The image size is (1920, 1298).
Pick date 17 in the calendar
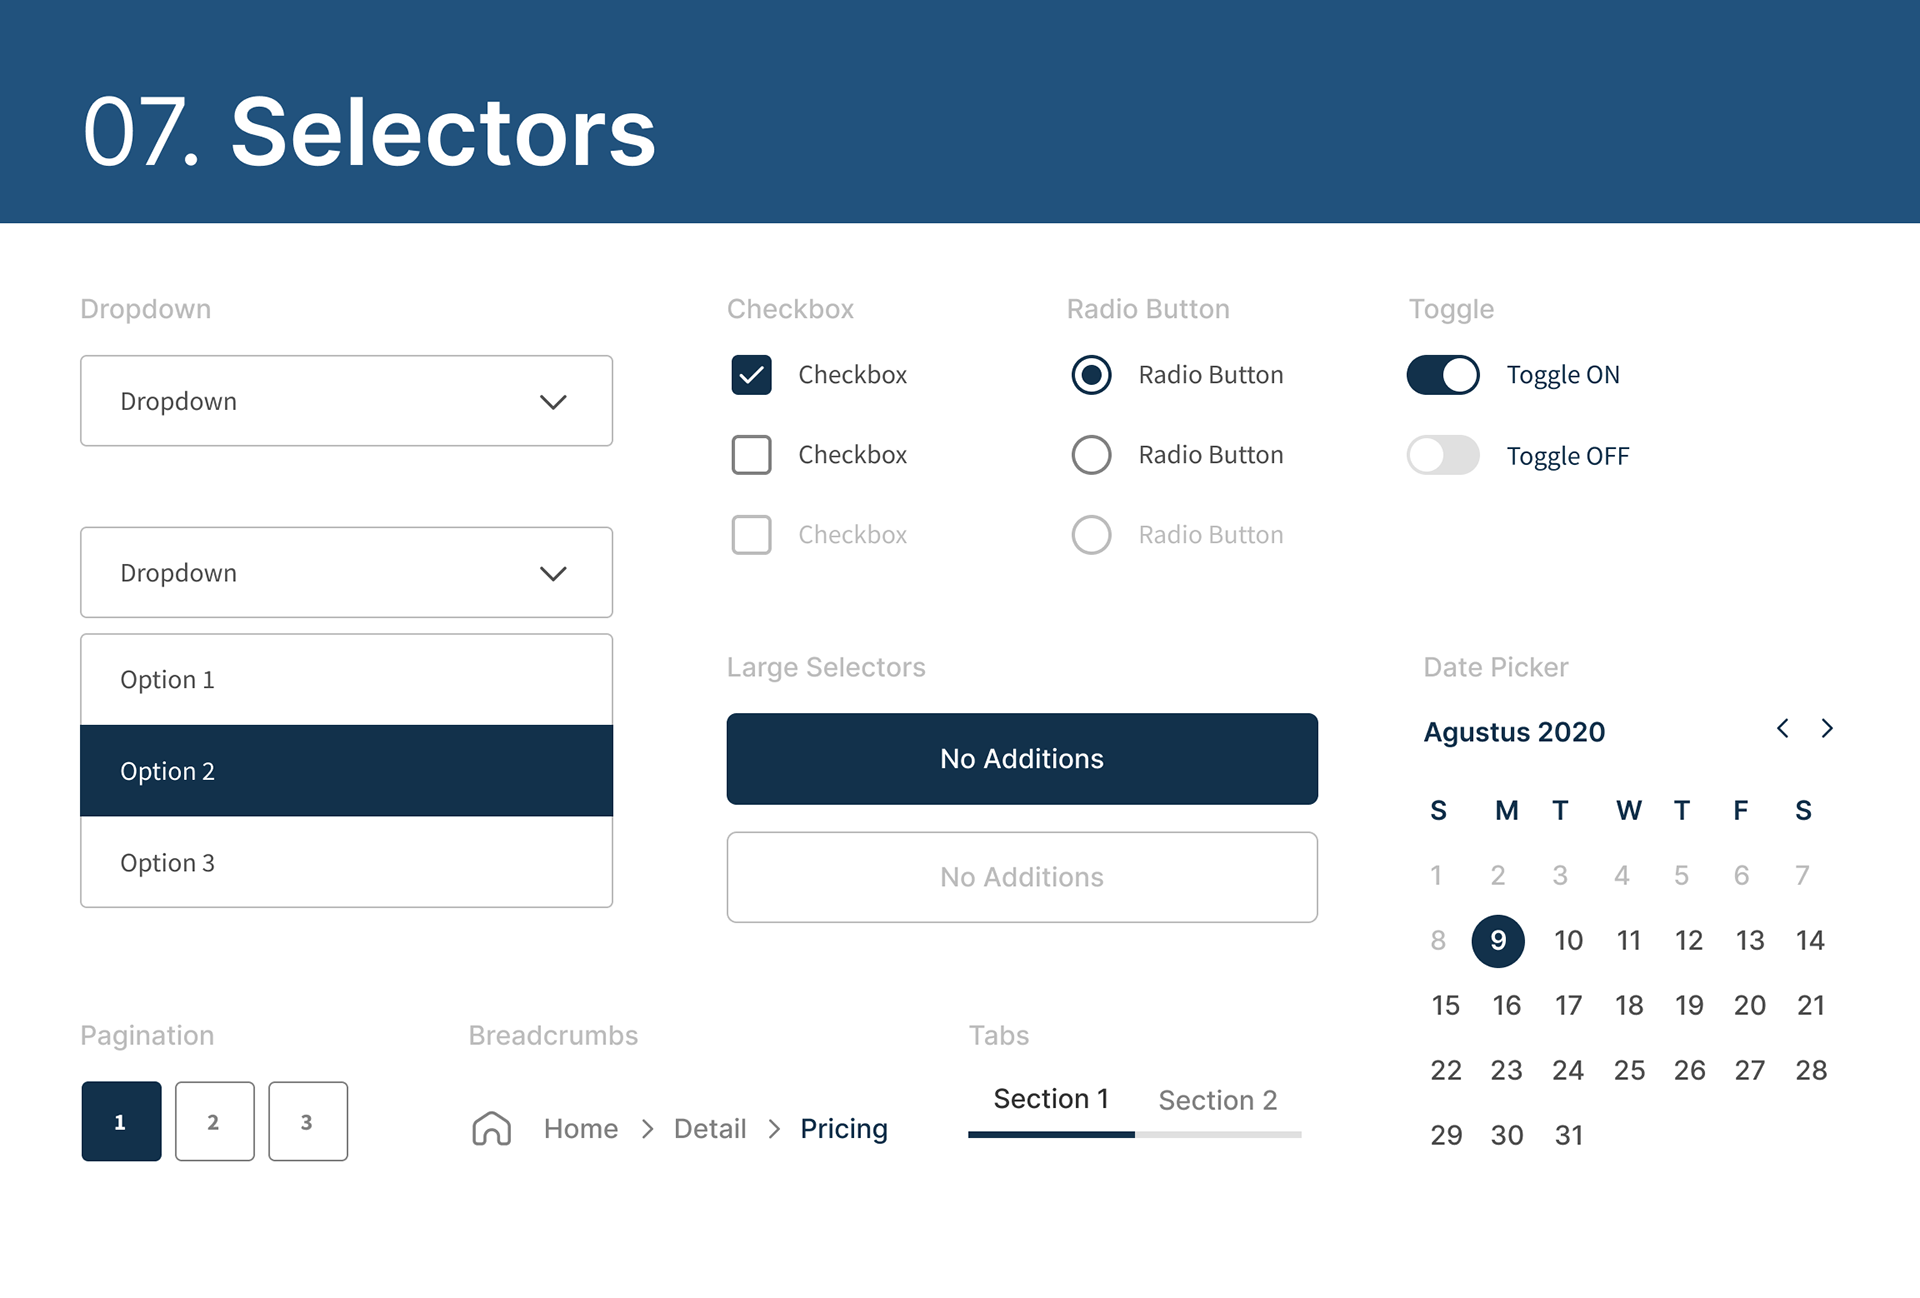1568,1005
